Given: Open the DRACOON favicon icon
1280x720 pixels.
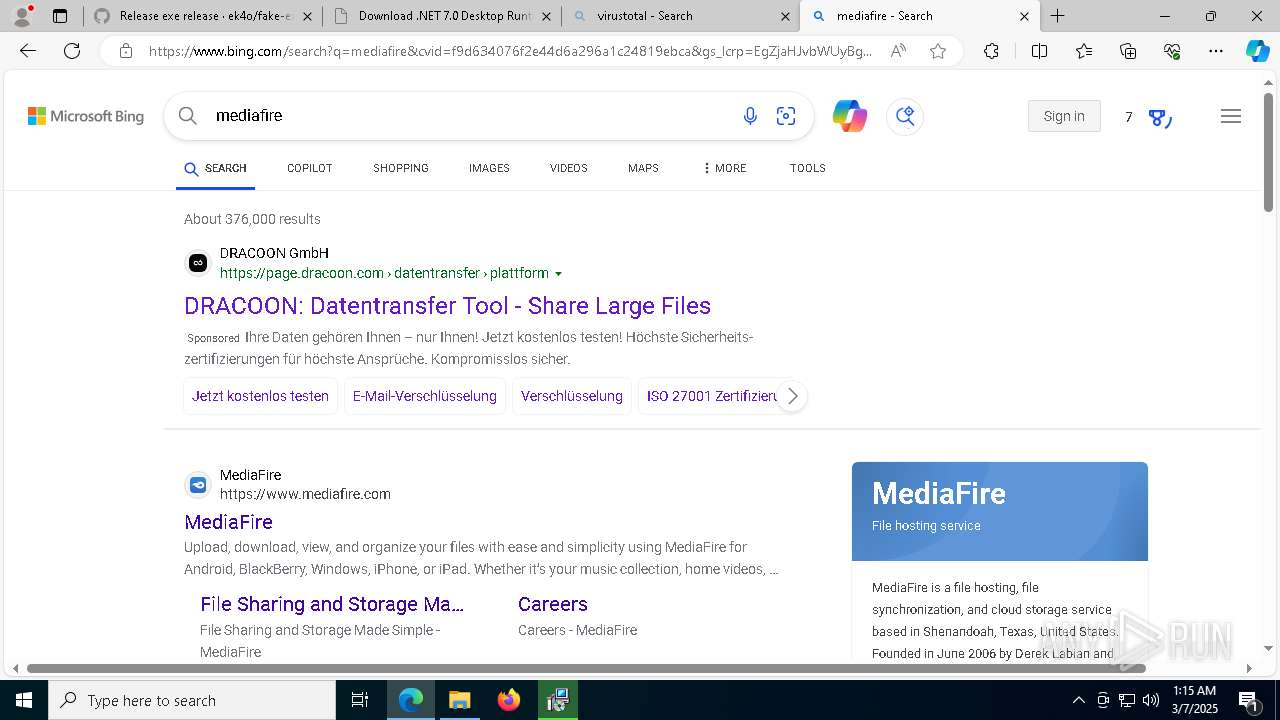Looking at the screenshot, I should [x=198, y=263].
